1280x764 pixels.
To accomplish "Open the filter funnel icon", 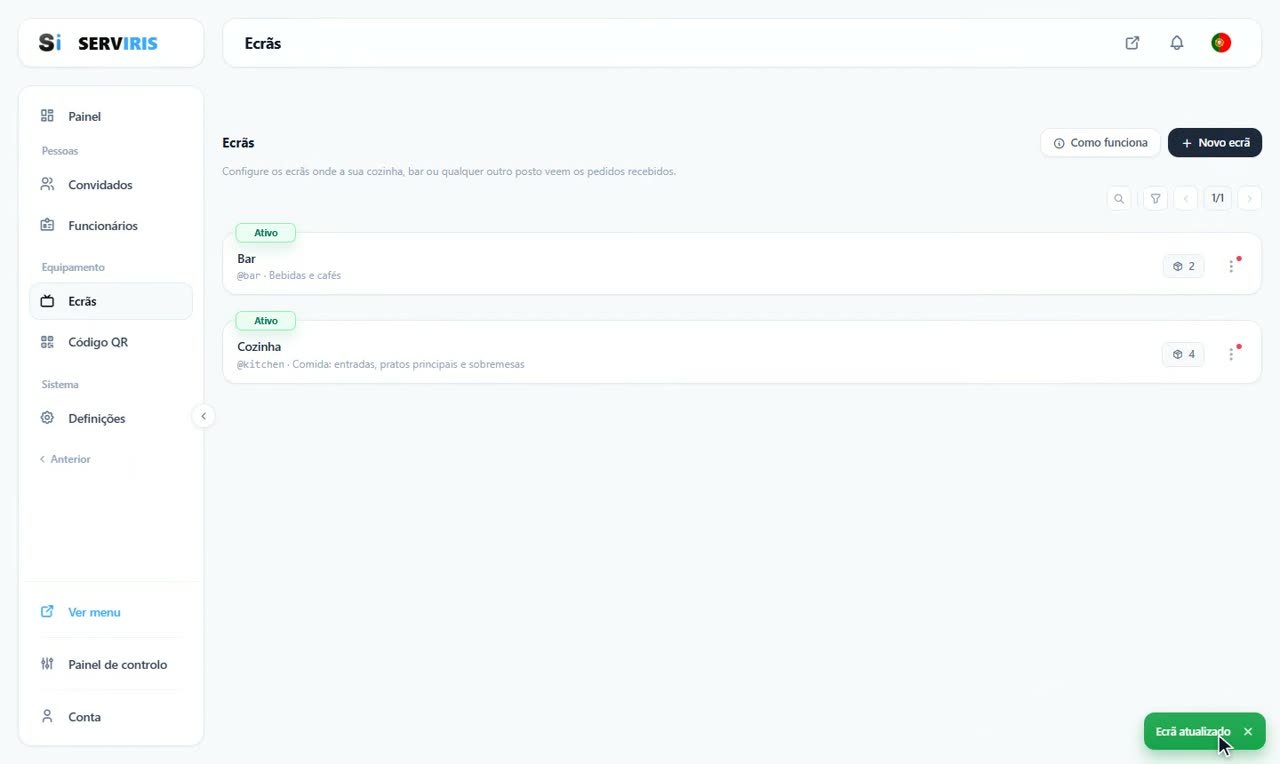I will pyautogui.click(x=1156, y=198).
